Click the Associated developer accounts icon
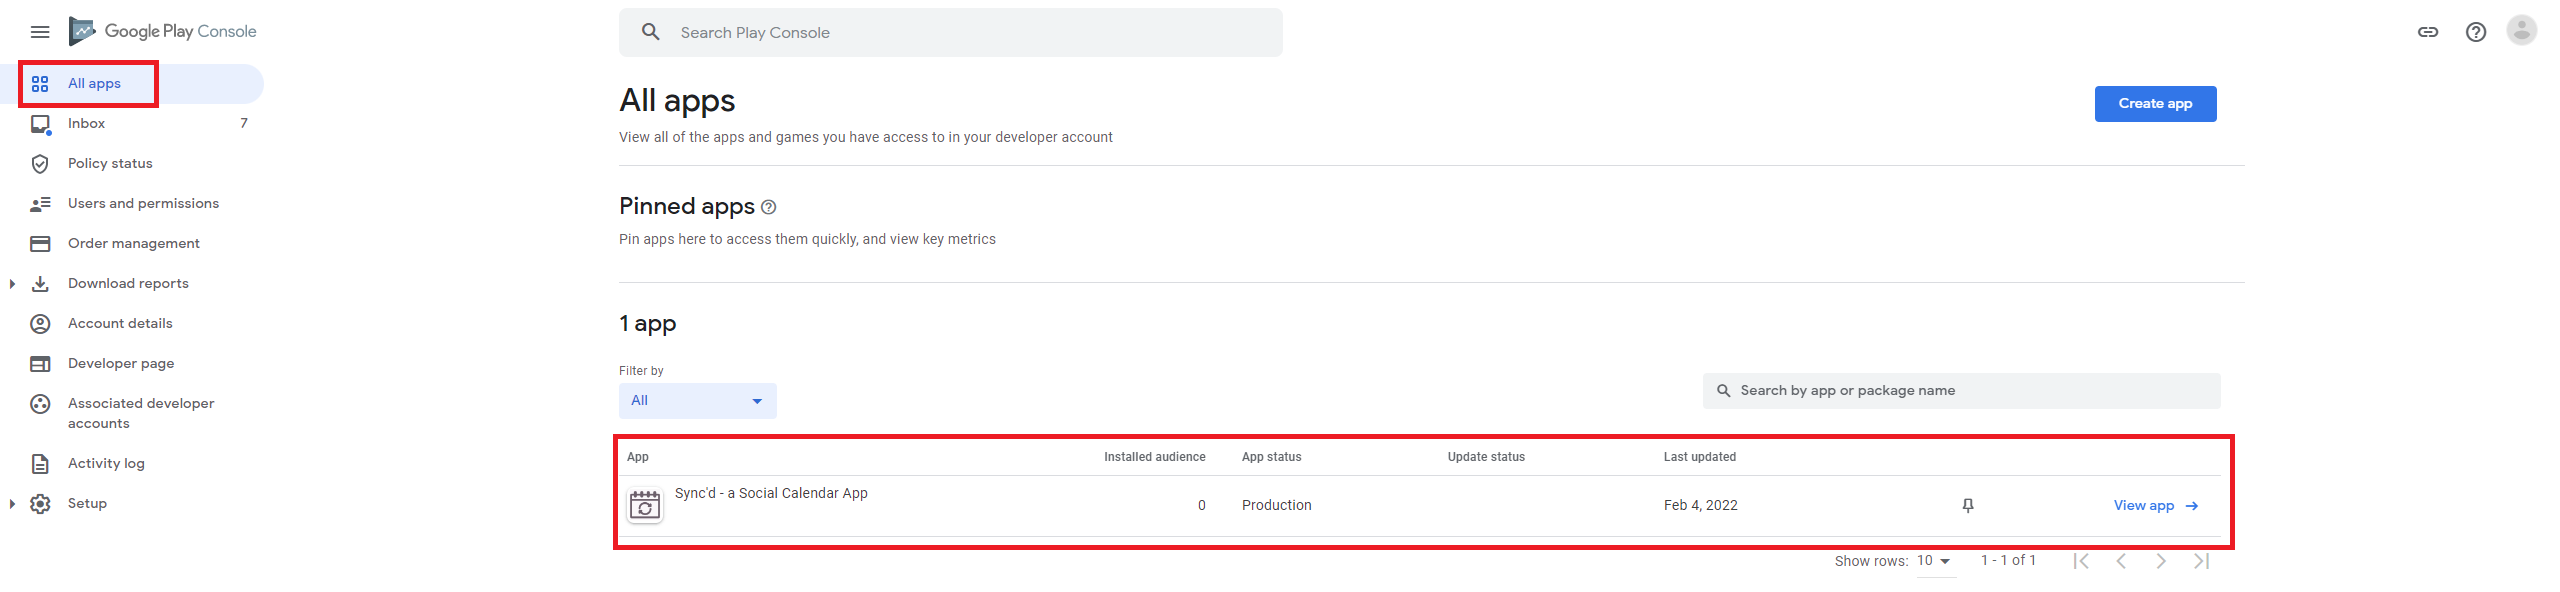 [40, 404]
